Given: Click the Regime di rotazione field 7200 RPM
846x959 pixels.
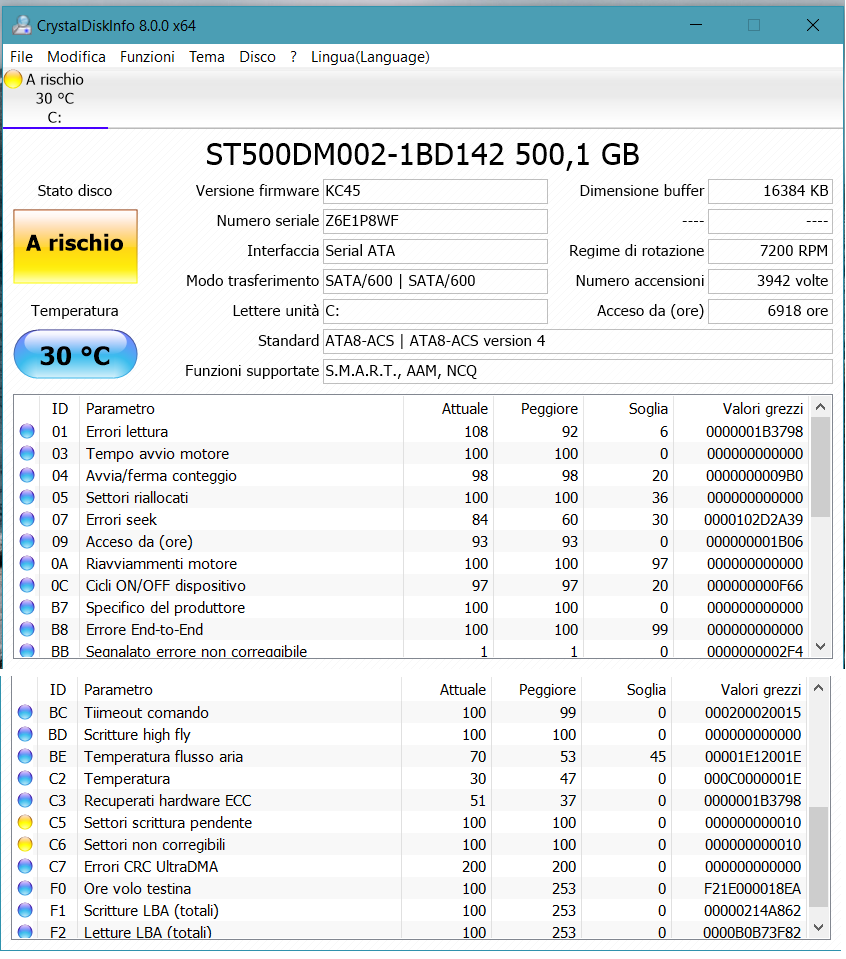Looking at the screenshot, I should (x=770, y=251).
